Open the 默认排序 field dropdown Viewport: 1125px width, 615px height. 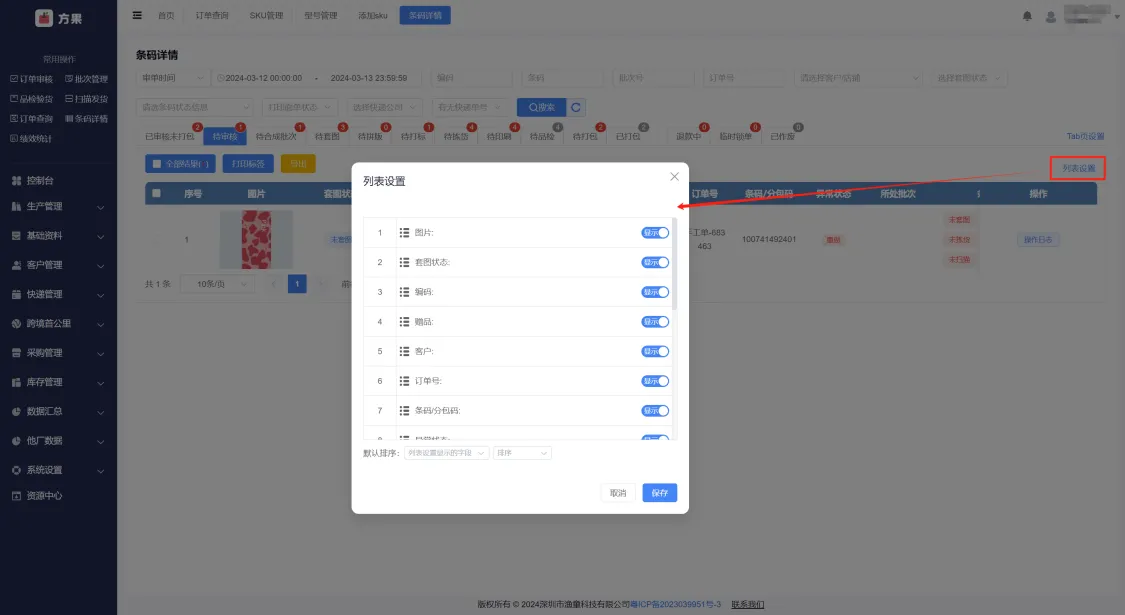point(446,453)
